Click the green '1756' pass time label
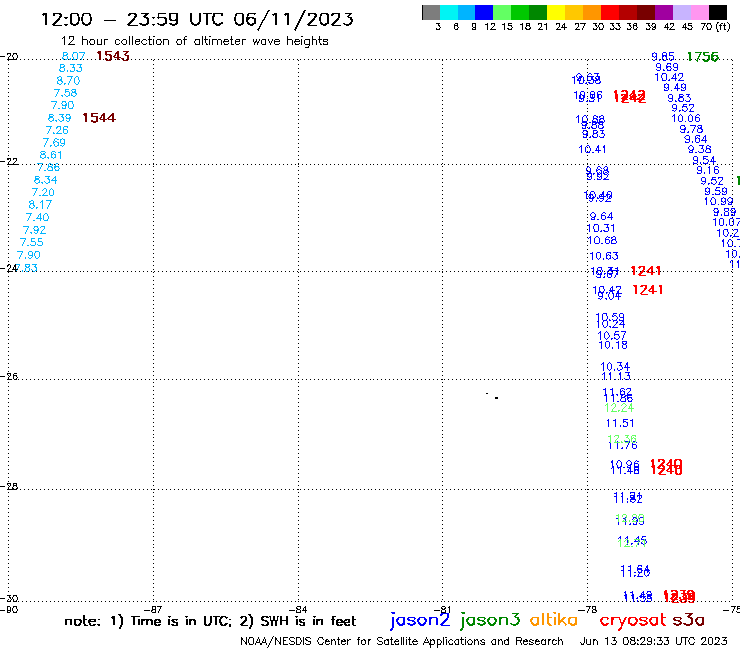 pyautogui.click(x=702, y=57)
